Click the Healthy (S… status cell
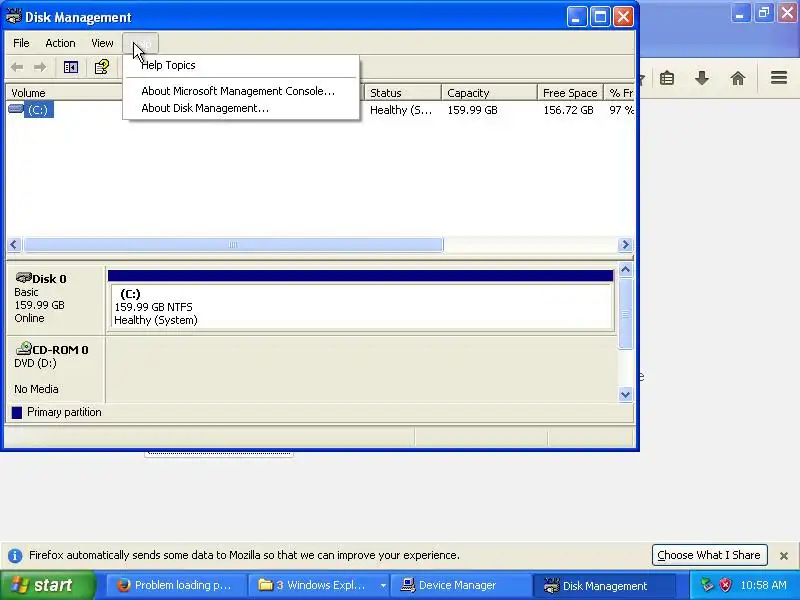 point(401,110)
